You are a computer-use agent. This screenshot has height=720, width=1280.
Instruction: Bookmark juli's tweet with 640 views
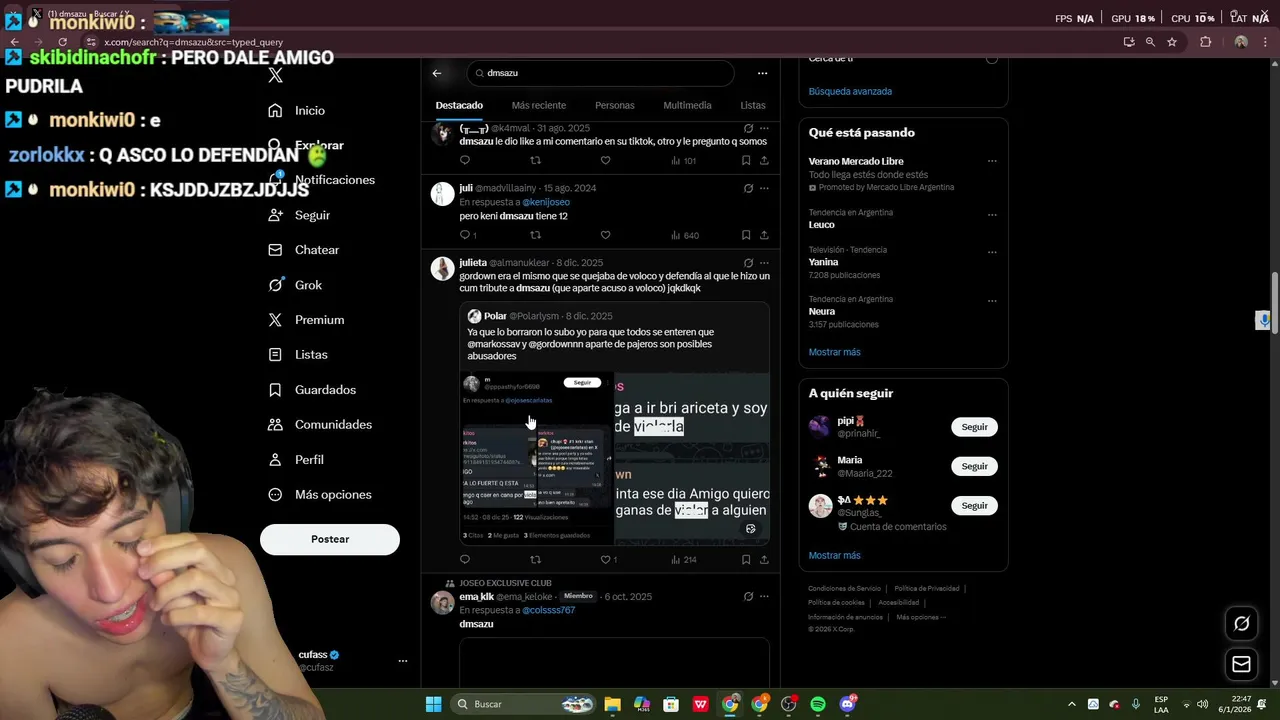point(746,235)
